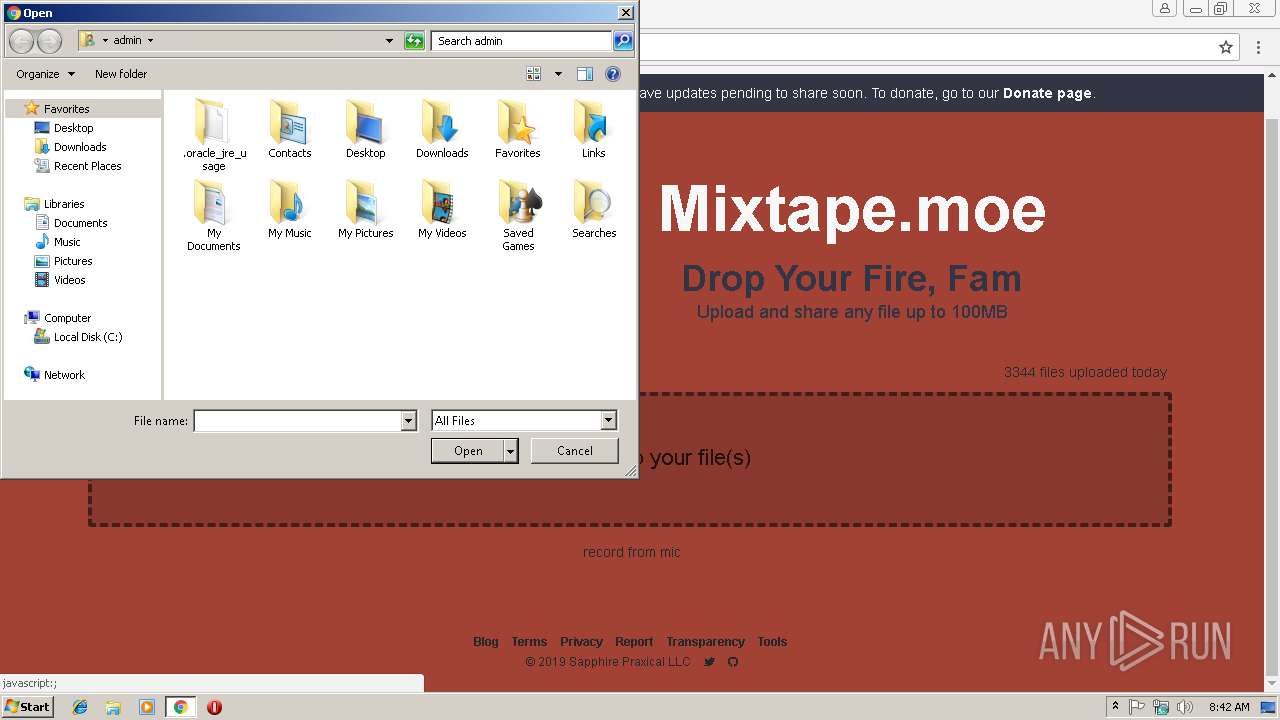Focus the File name text field

click(x=298, y=421)
